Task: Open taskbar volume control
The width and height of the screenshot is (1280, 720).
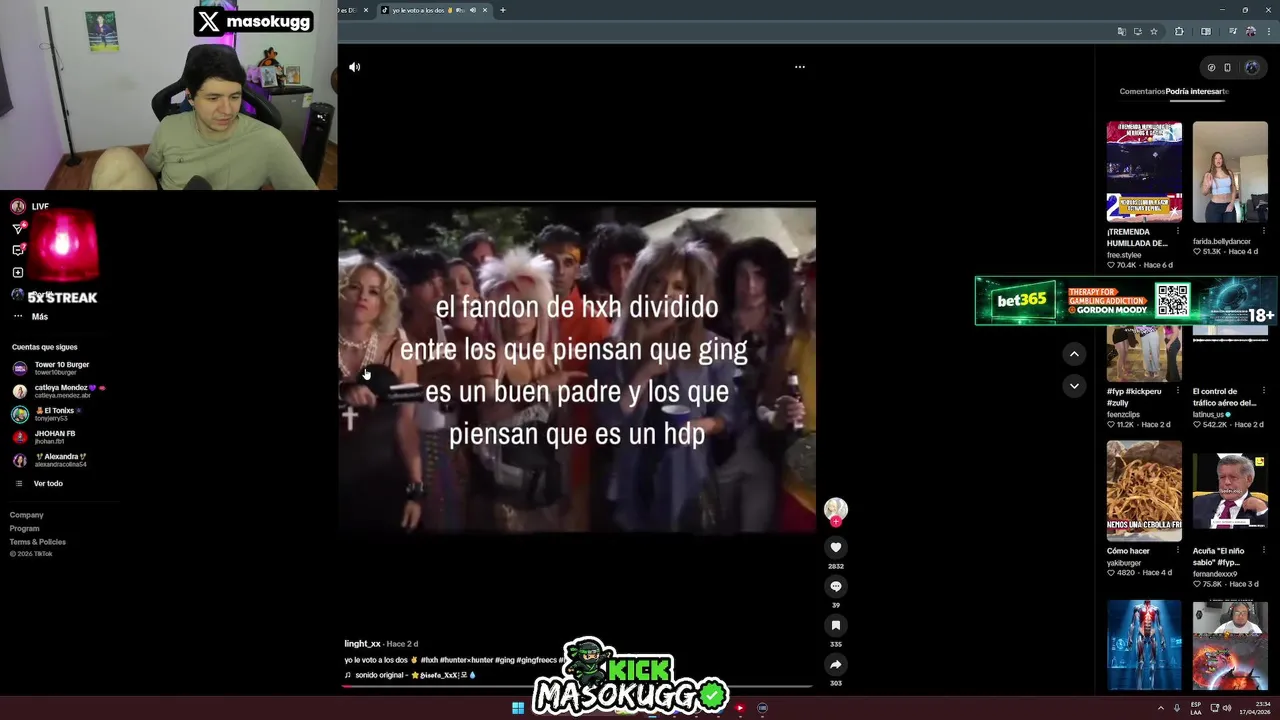Action: point(1227,708)
